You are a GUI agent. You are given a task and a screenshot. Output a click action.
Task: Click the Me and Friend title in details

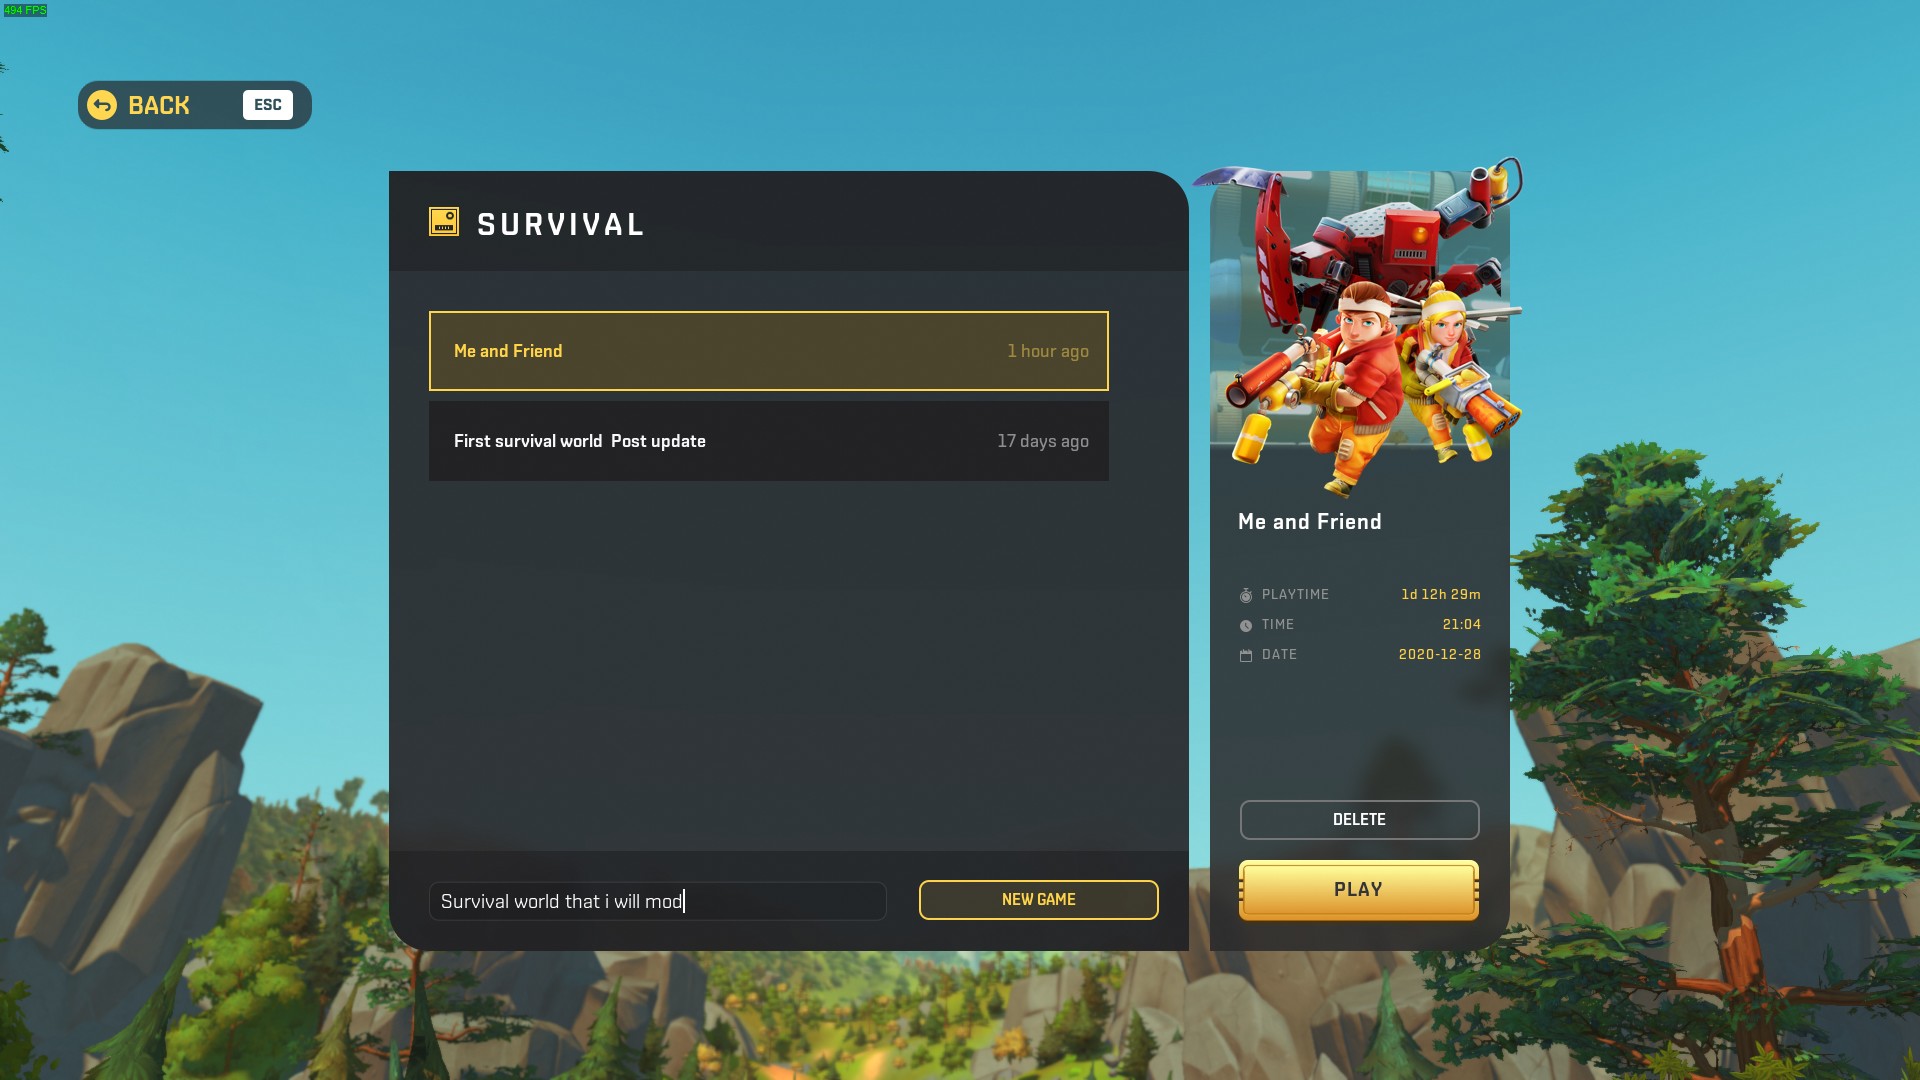click(x=1309, y=522)
